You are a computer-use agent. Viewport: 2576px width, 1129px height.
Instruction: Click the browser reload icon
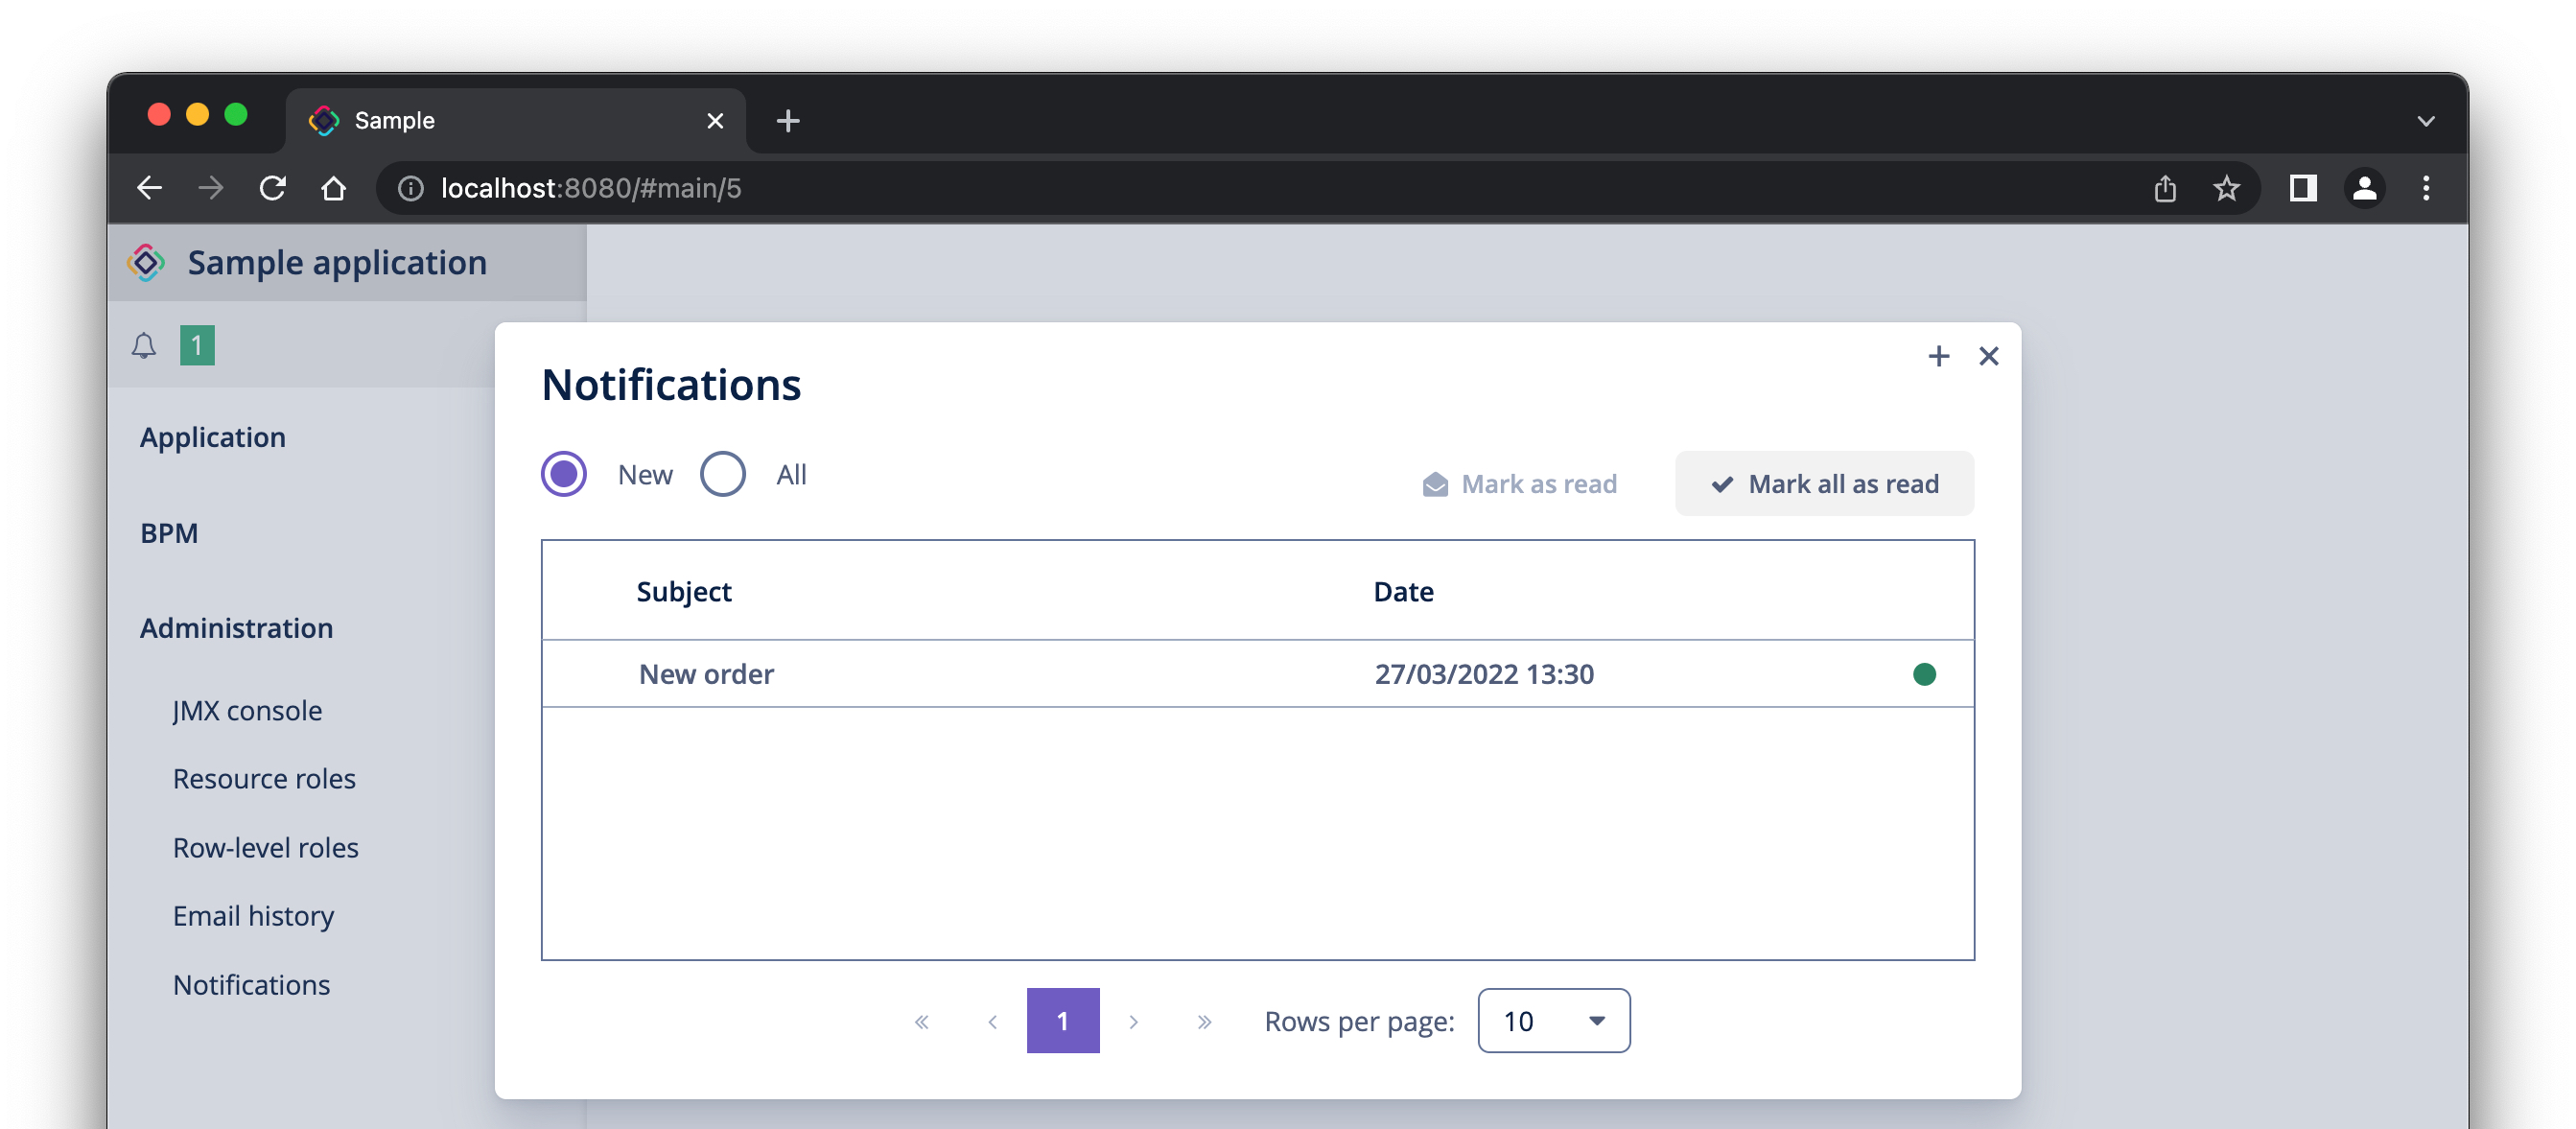pos(272,188)
